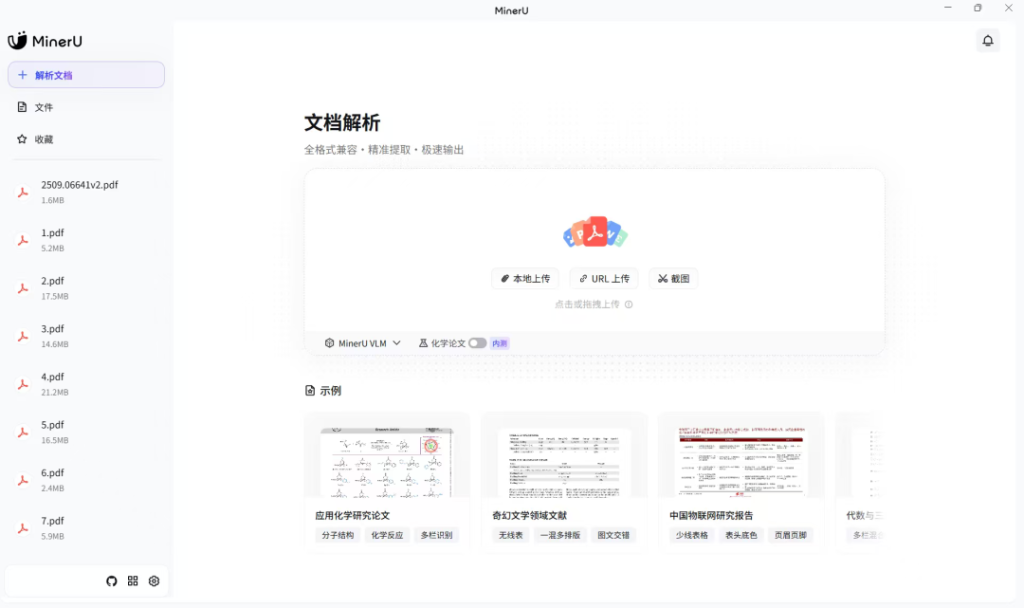The height and width of the screenshot is (608, 1024).
Task: Open the MinerU VLM model dropdown
Action: (x=362, y=342)
